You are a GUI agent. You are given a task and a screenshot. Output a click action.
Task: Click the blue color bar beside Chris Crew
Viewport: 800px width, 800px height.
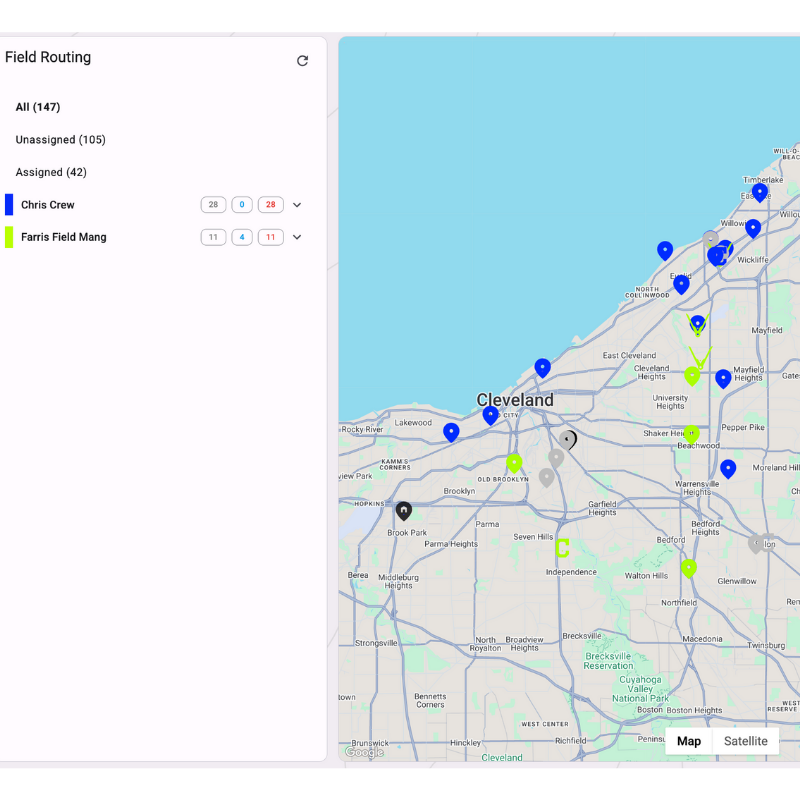pos(9,205)
